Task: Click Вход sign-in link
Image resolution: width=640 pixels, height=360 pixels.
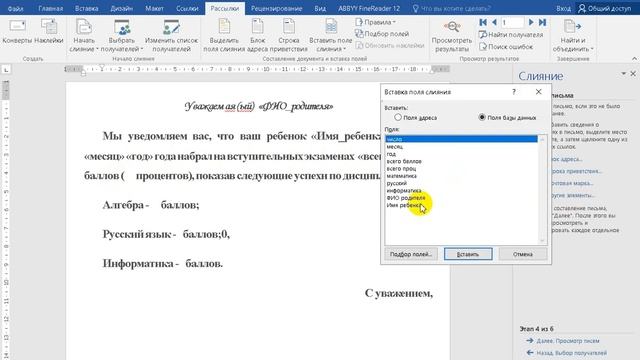Action: click(x=563, y=8)
